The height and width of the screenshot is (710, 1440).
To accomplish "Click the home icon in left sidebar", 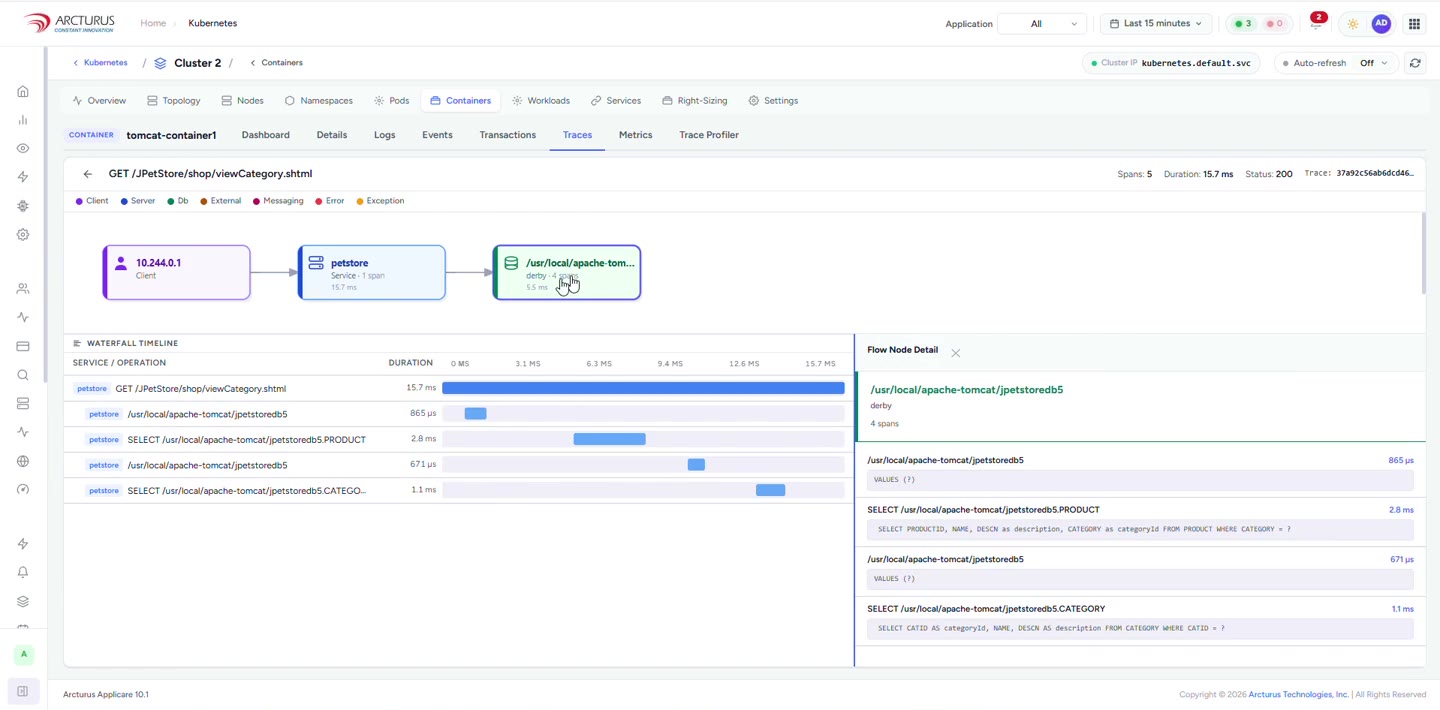I will [23, 91].
